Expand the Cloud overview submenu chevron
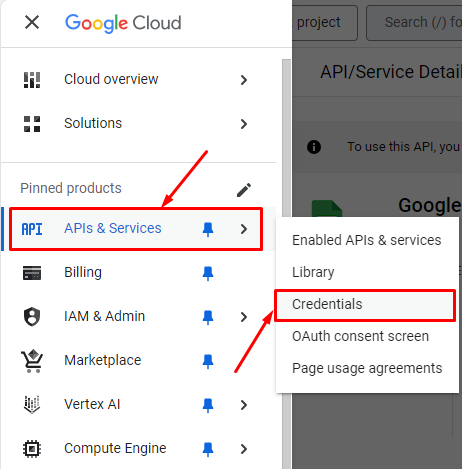Image resolution: width=462 pixels, height=469 pixels. point(244,80)
